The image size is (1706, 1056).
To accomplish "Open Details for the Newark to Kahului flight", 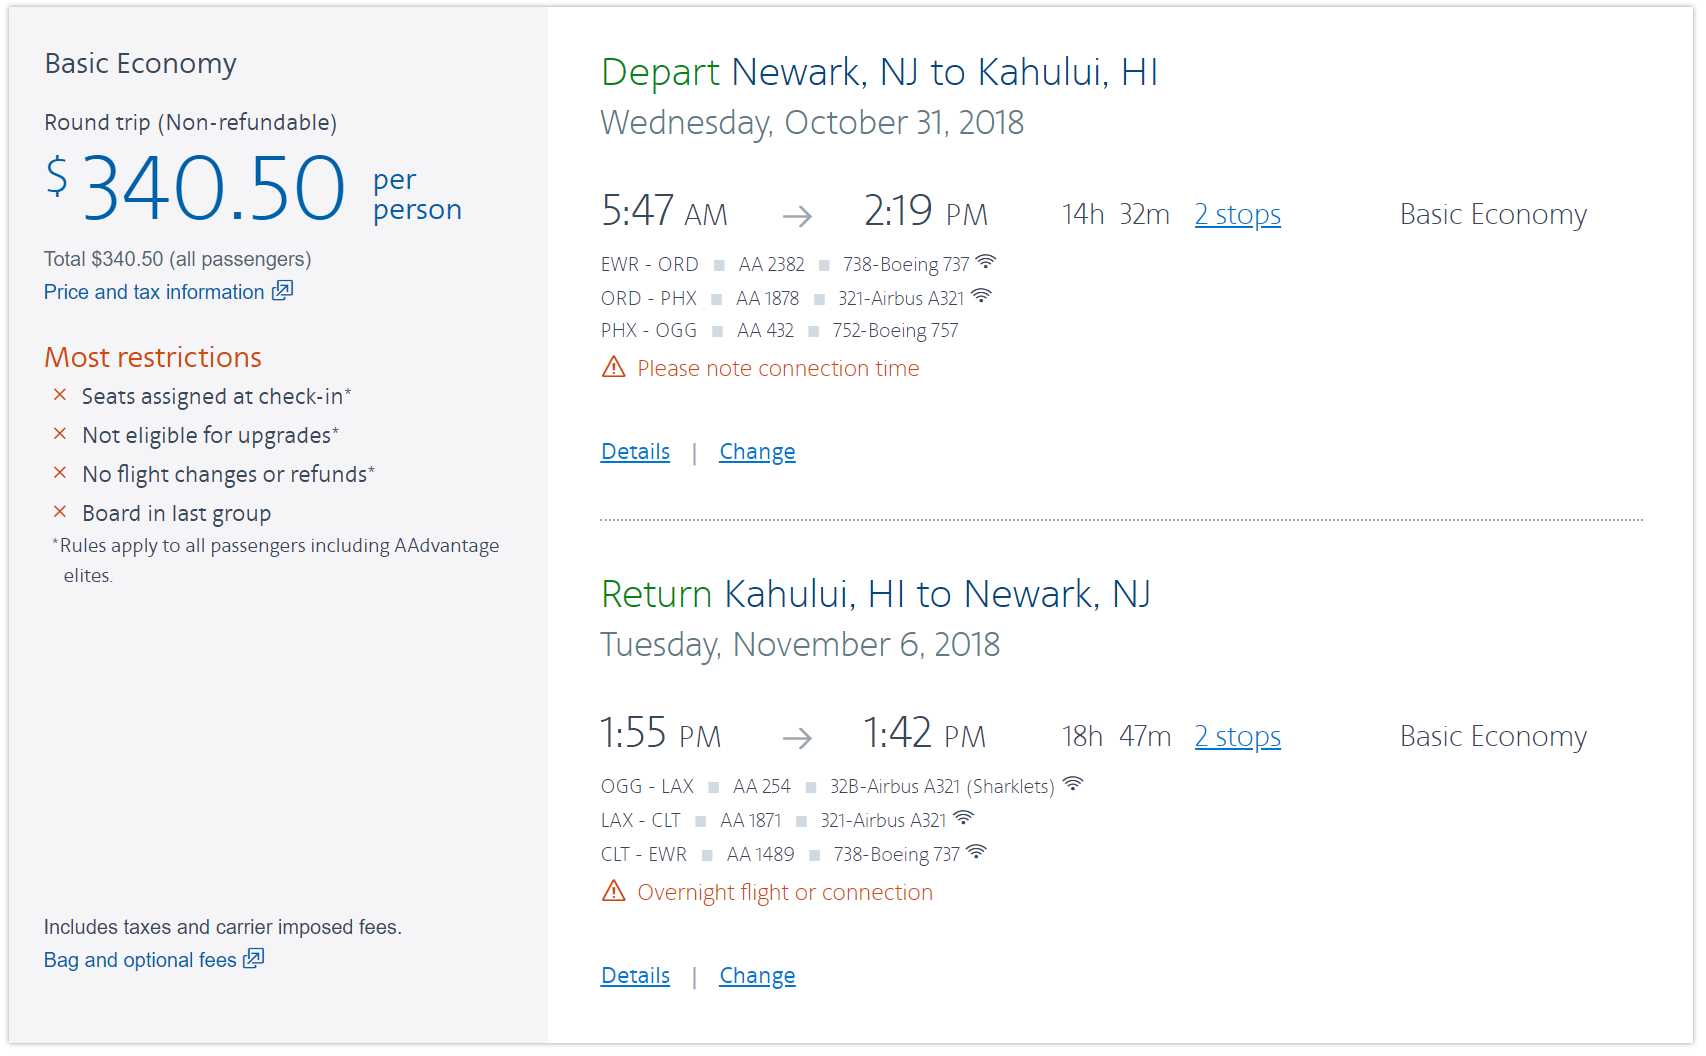I will click(x=635, y=452).
